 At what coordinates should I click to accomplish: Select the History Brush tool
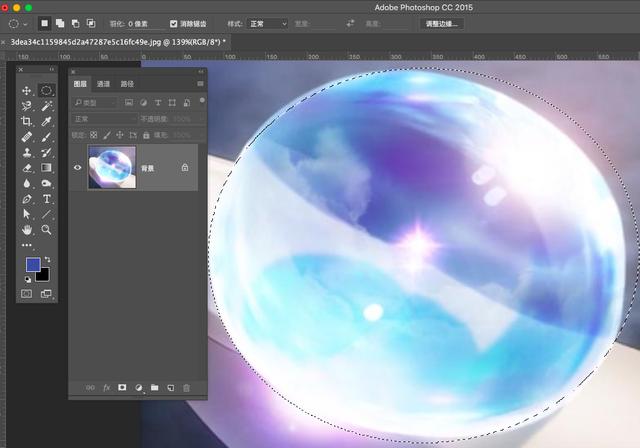(x=46, y=153)
